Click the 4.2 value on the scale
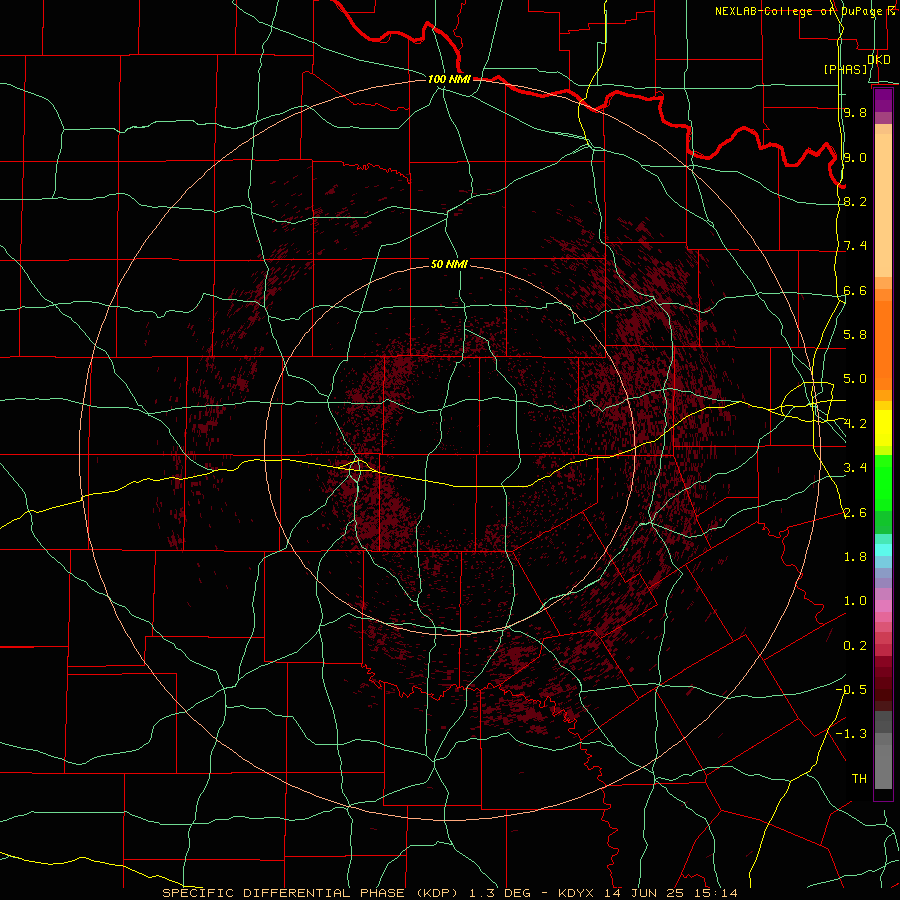Viewport: 900px width, 900px height. coord(855,424)
